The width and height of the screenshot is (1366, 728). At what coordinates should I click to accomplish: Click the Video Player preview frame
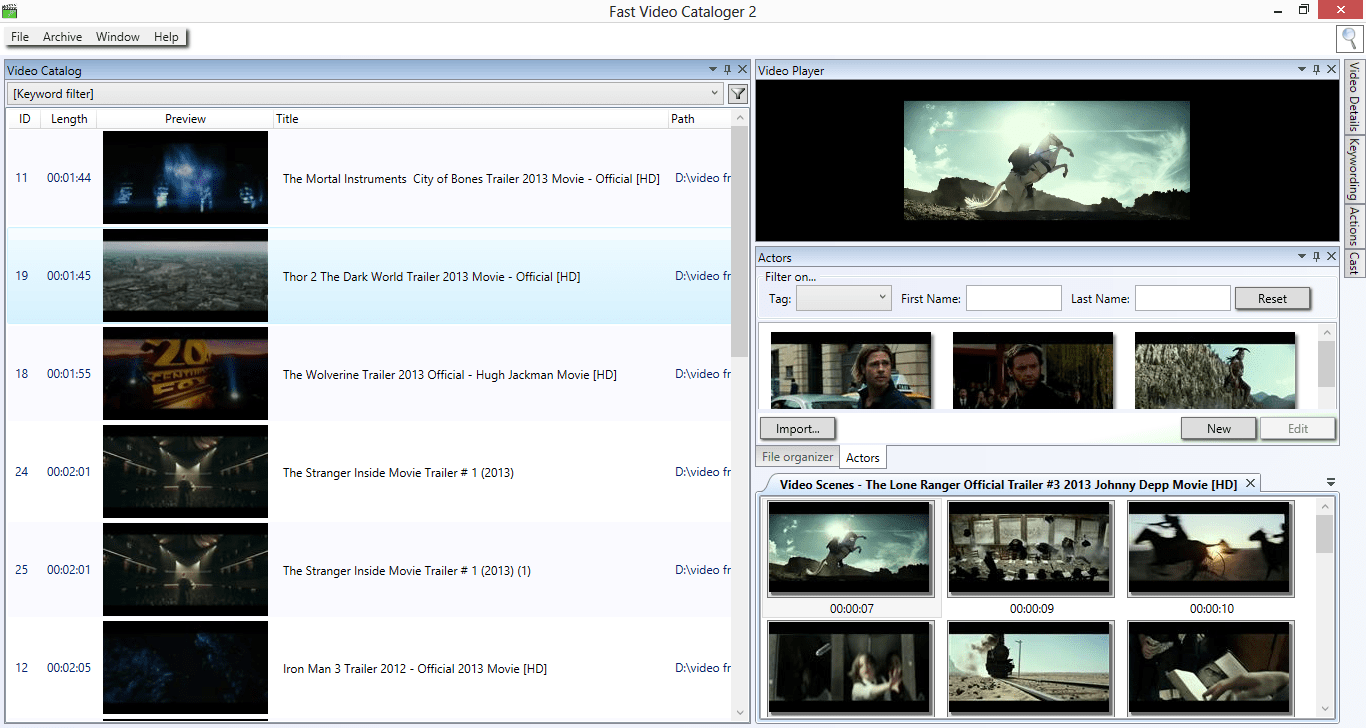1046,159
